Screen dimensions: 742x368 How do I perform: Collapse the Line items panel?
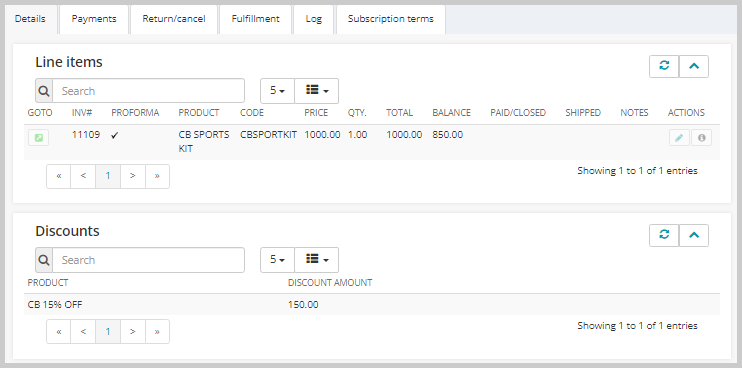[x=694, y=66]
